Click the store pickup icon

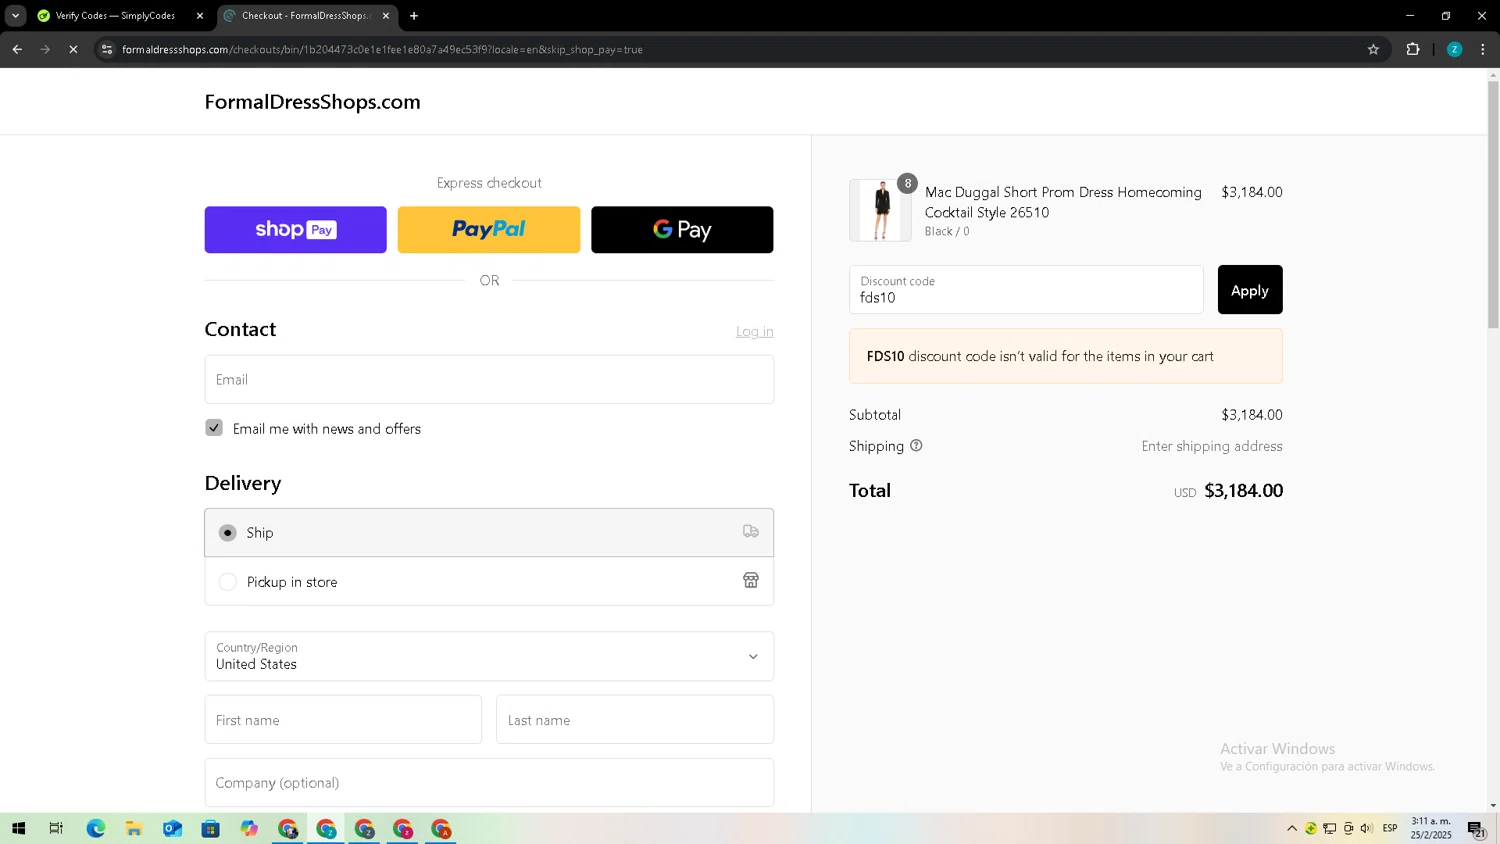pyautogui.click(x=751, y=580)
